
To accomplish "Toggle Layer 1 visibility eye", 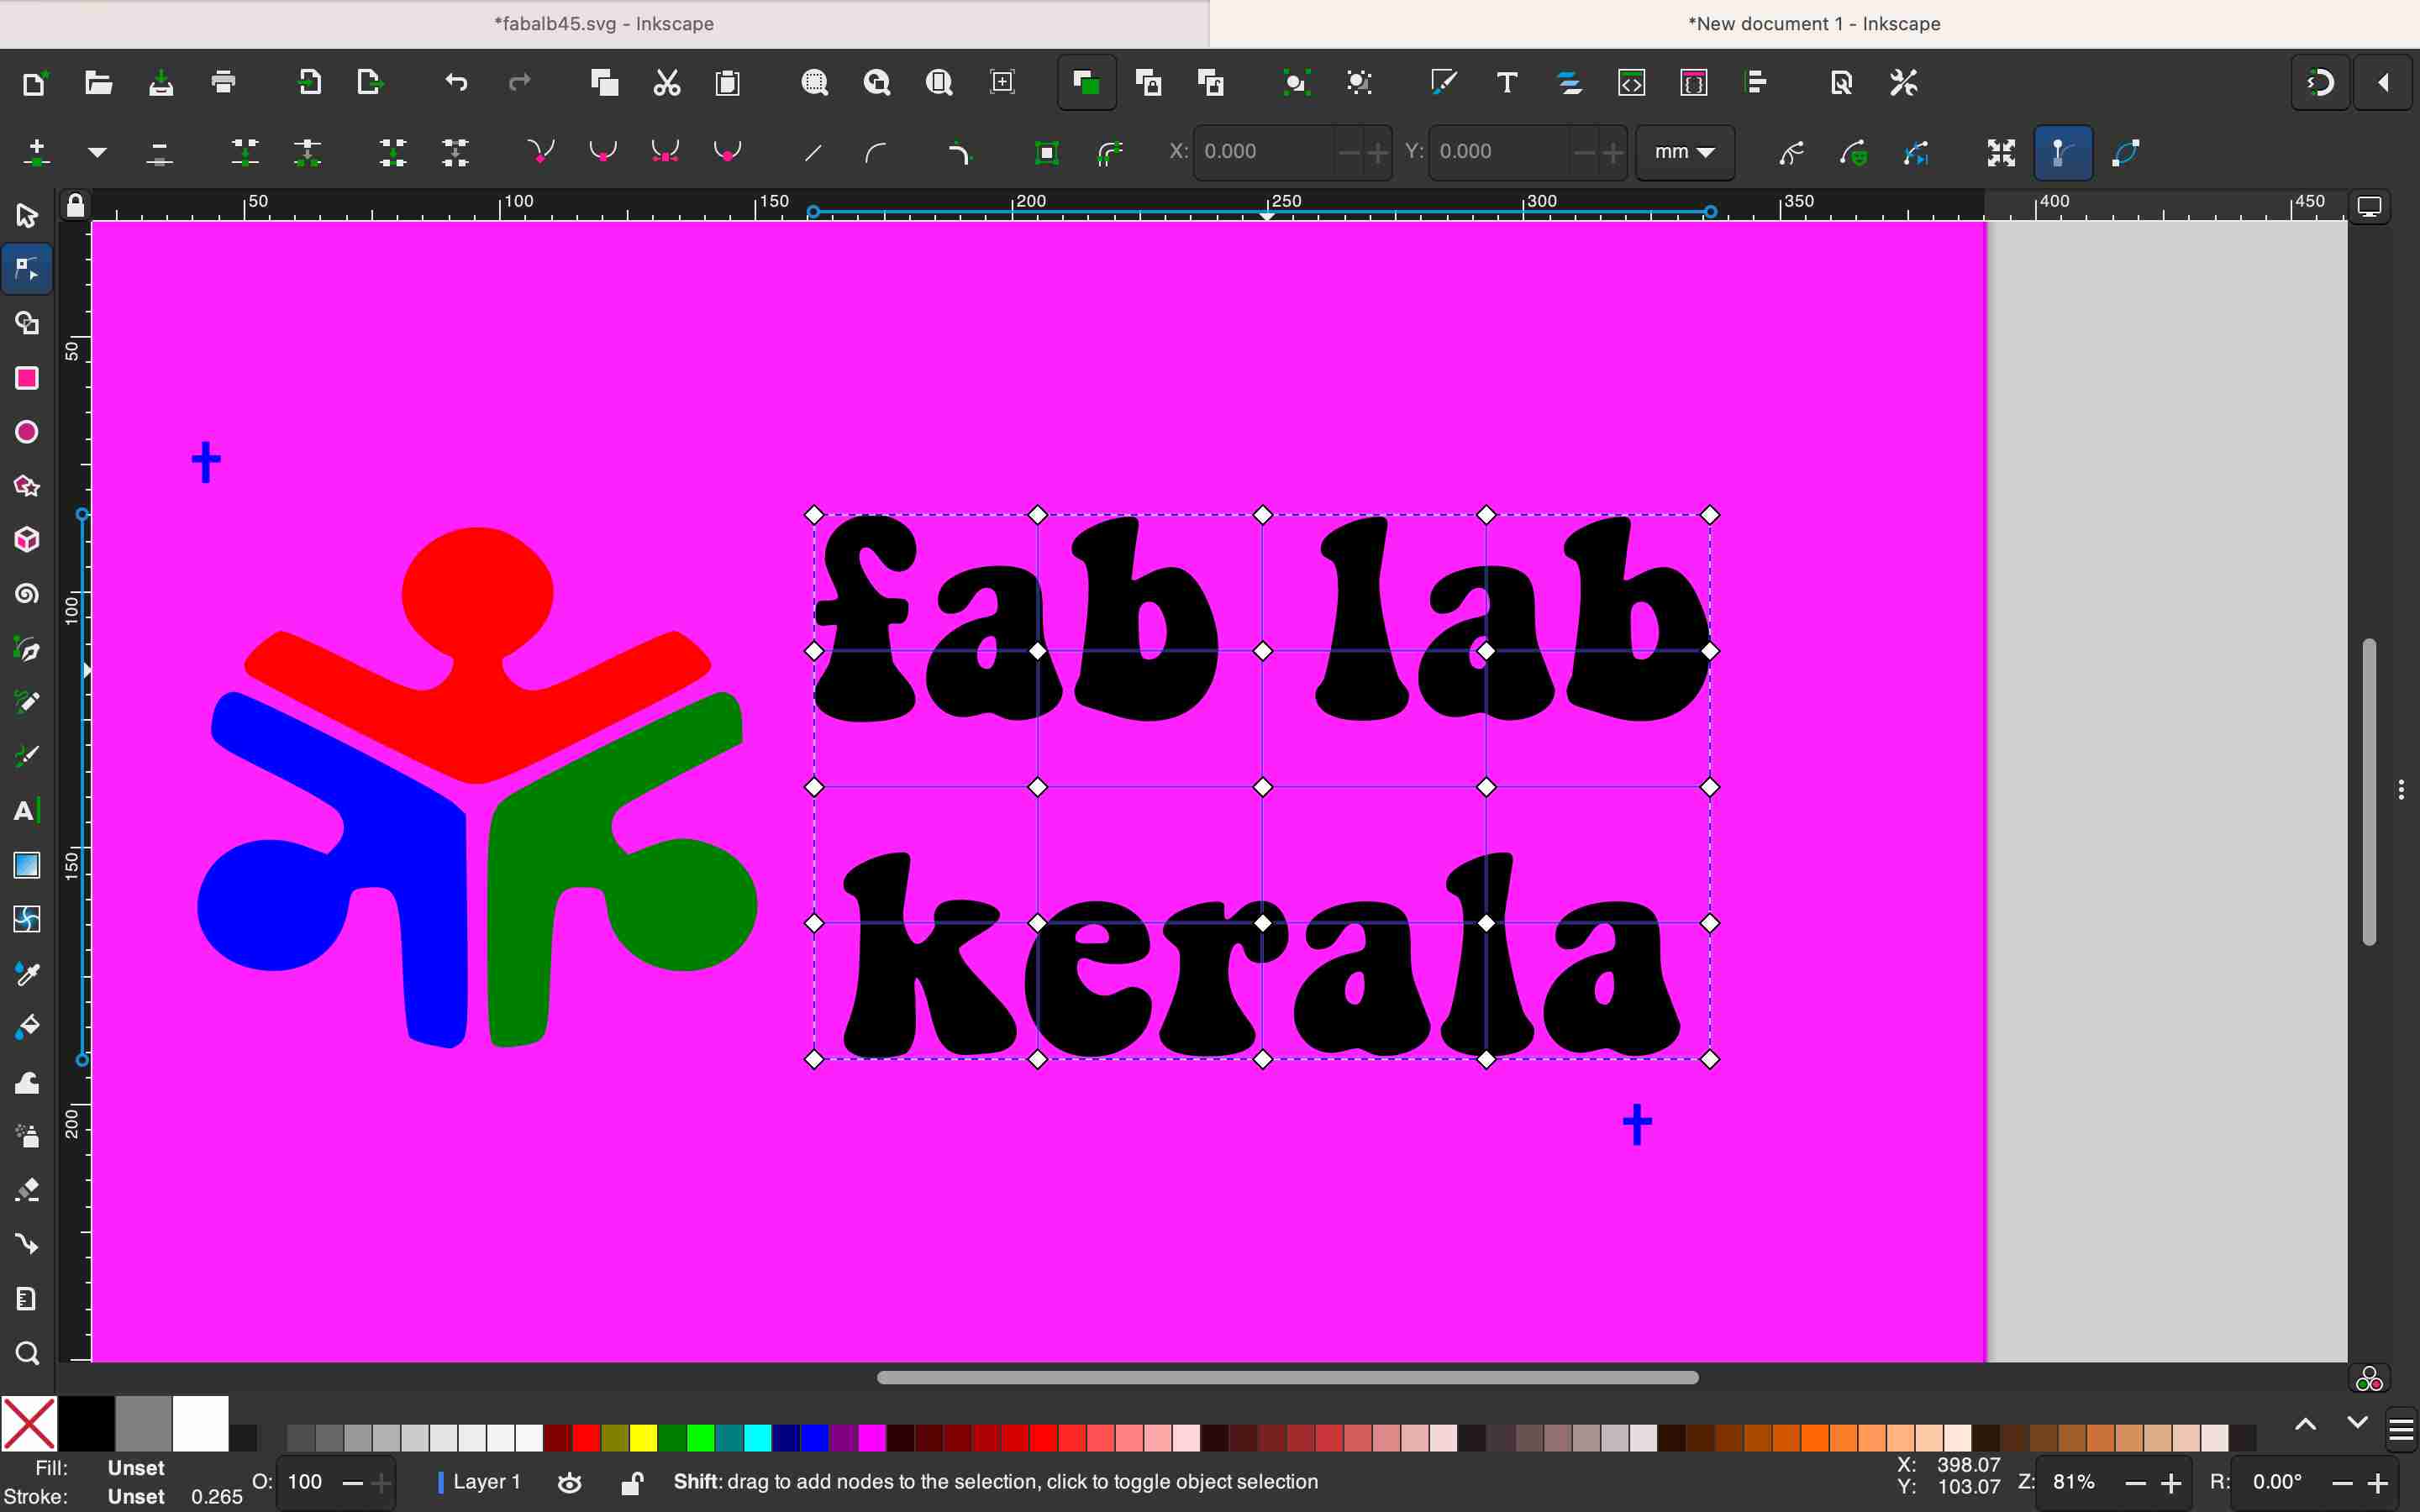I will 570,1482.
